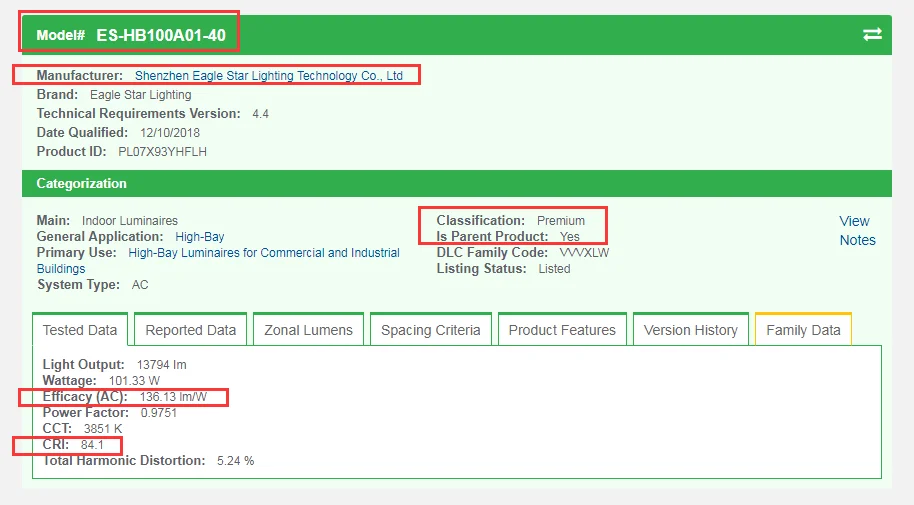
Task: Open the Product Features tab
Action: click(562, 330)
